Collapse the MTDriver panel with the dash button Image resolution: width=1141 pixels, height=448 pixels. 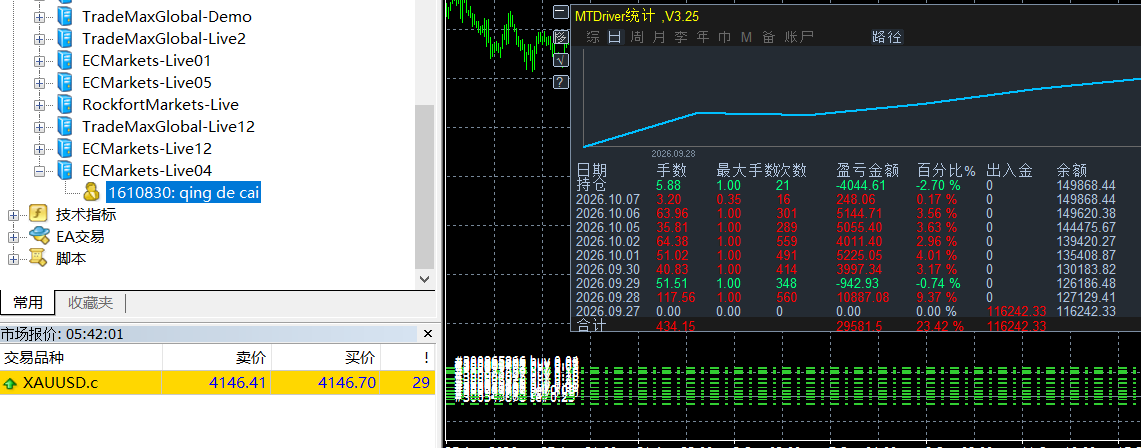tap(560, 12)
